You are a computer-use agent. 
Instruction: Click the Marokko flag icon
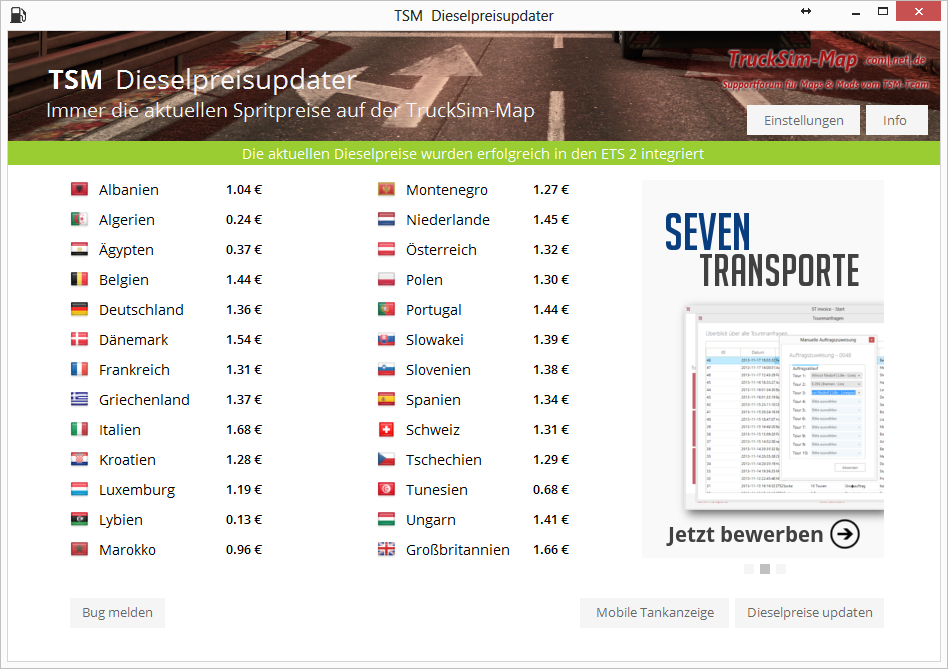(x=79, y=549)
